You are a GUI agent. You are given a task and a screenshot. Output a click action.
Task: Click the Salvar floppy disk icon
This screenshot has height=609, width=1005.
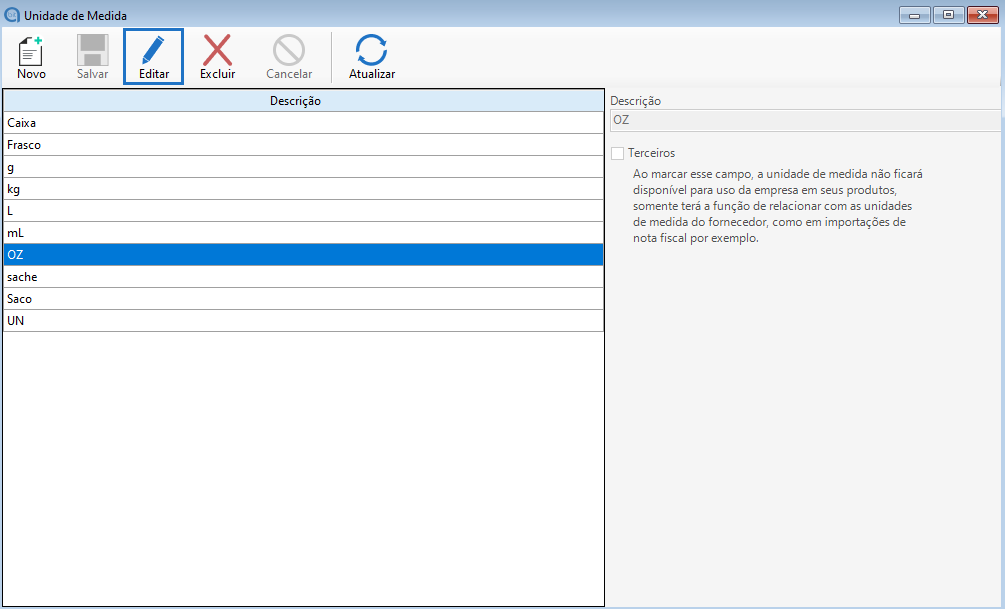point(93,50)
